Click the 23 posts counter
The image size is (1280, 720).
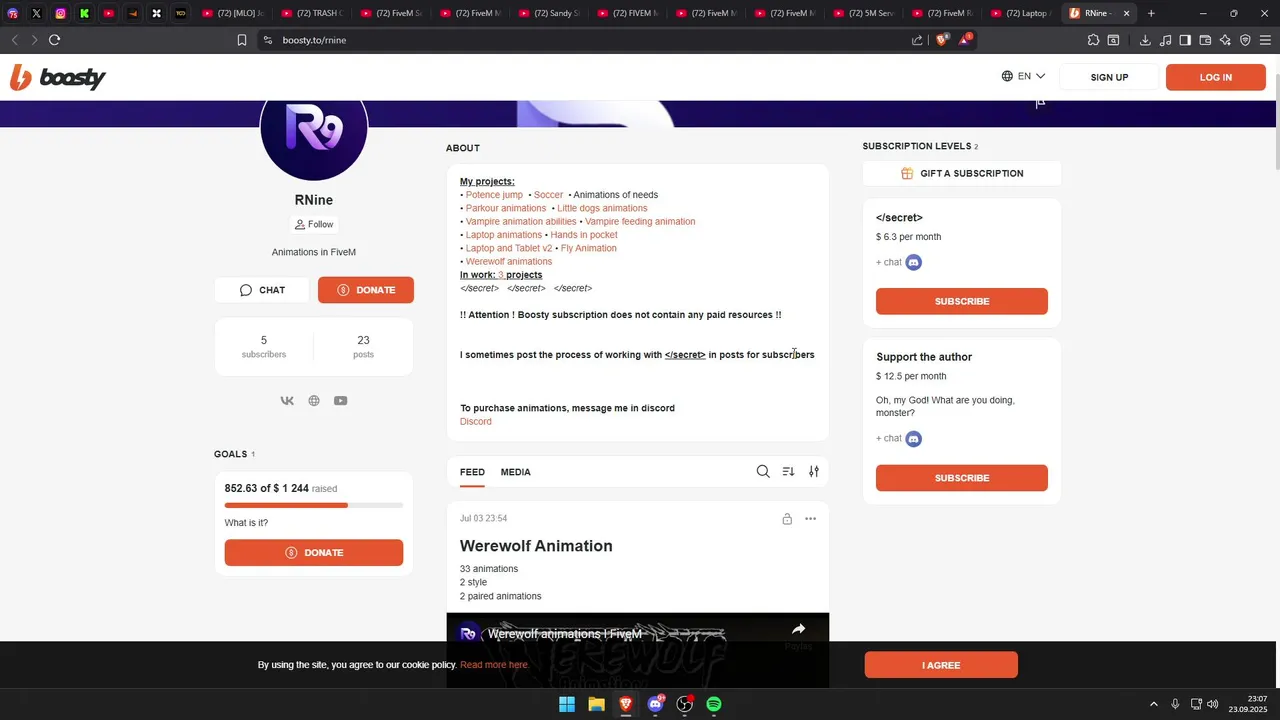(x=363, y=346)
